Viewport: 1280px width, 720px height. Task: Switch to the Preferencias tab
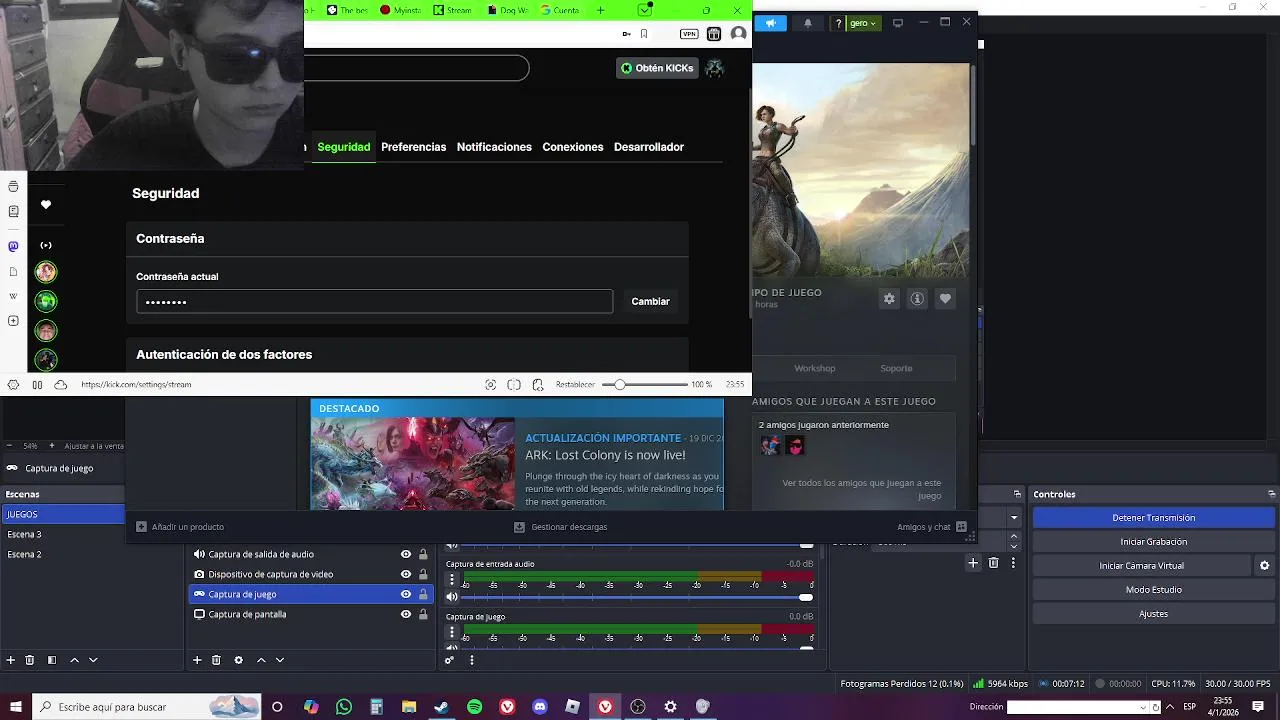pos(414,147)
